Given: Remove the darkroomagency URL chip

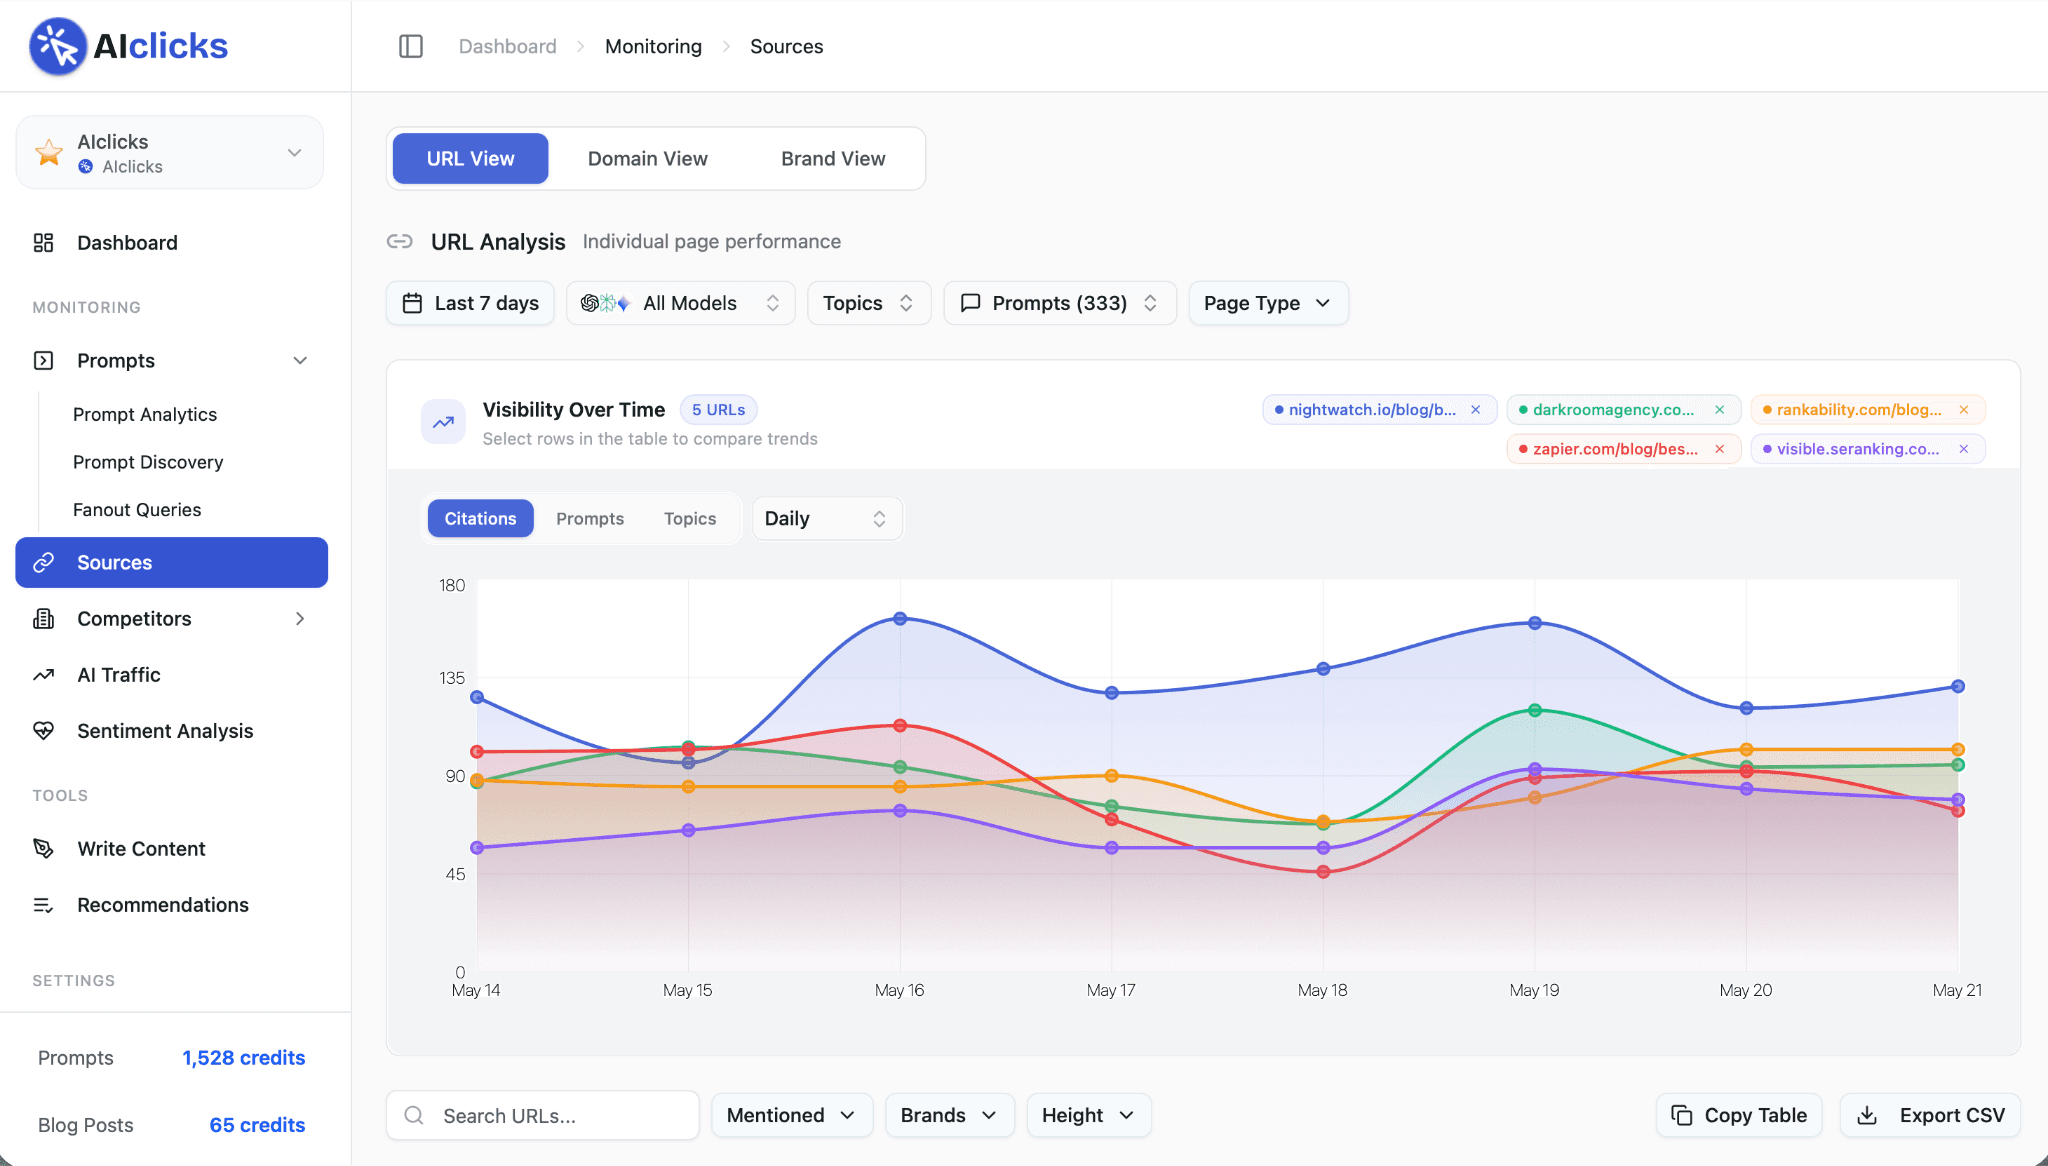Looking at the screenshot, I should point(1719,410).
